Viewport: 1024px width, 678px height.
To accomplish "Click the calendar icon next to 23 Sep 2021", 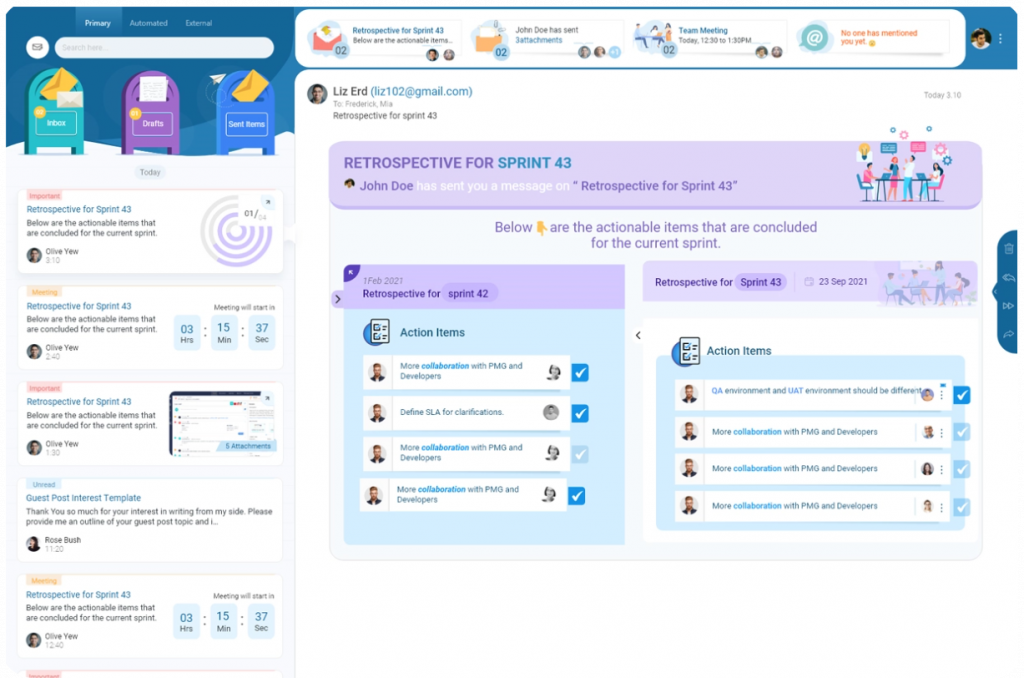I will 808,282.
